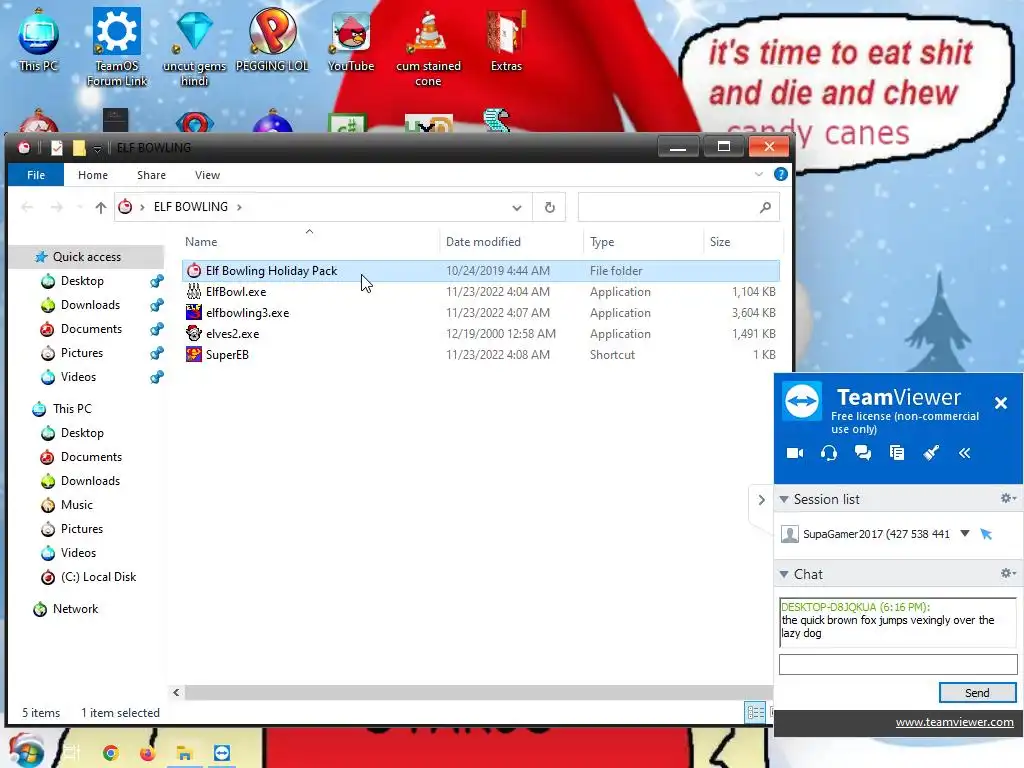This screenshot has height=768, width=1024.
Task: Open www.teamviewer.com link
Action: click(954, 722)
